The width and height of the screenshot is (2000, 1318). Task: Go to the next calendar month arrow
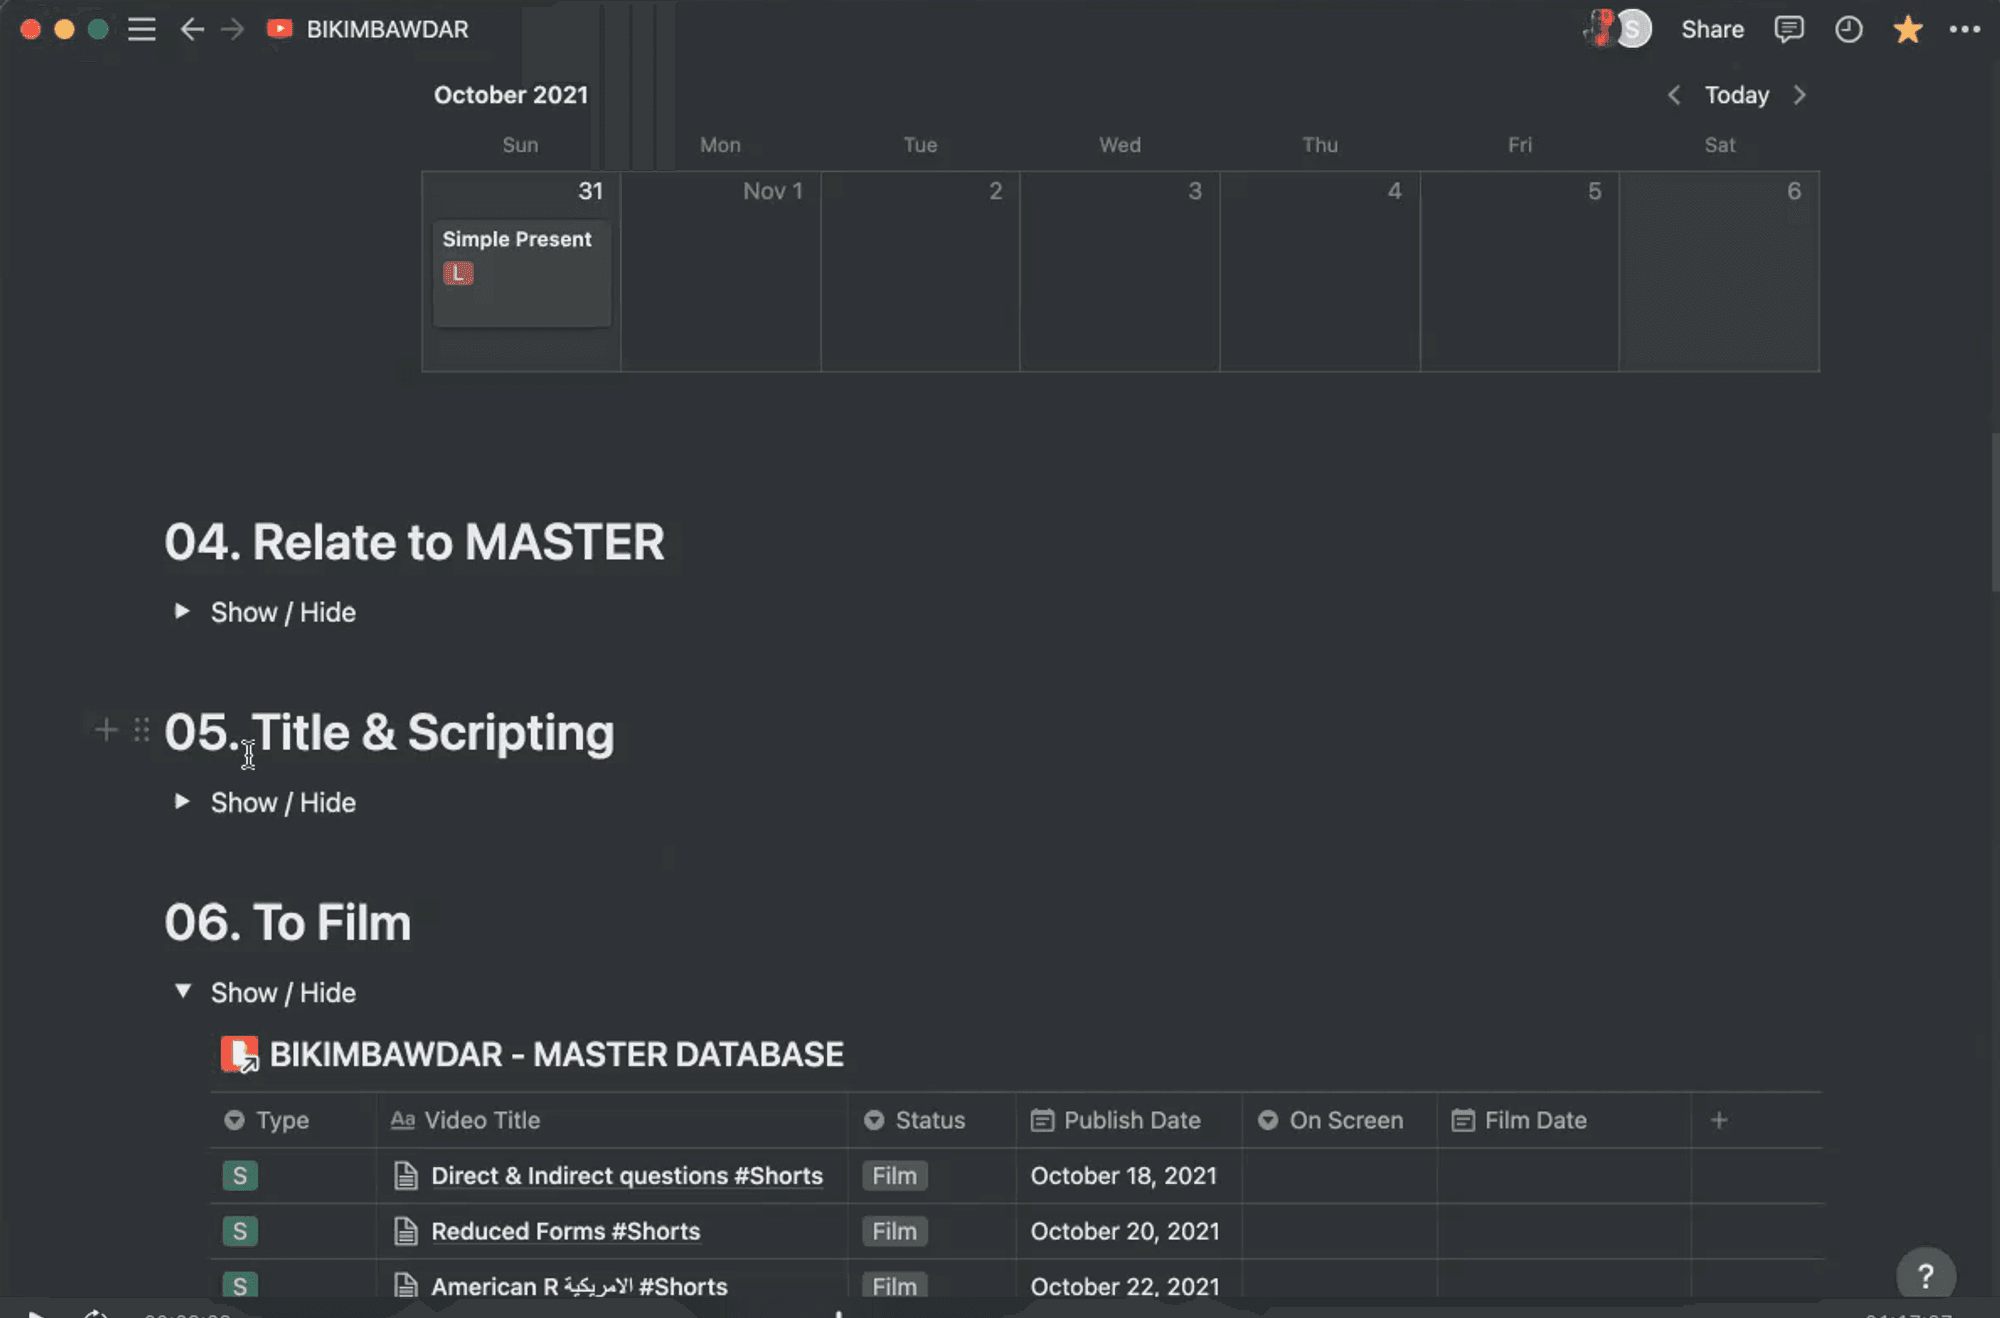[1799, 95]
